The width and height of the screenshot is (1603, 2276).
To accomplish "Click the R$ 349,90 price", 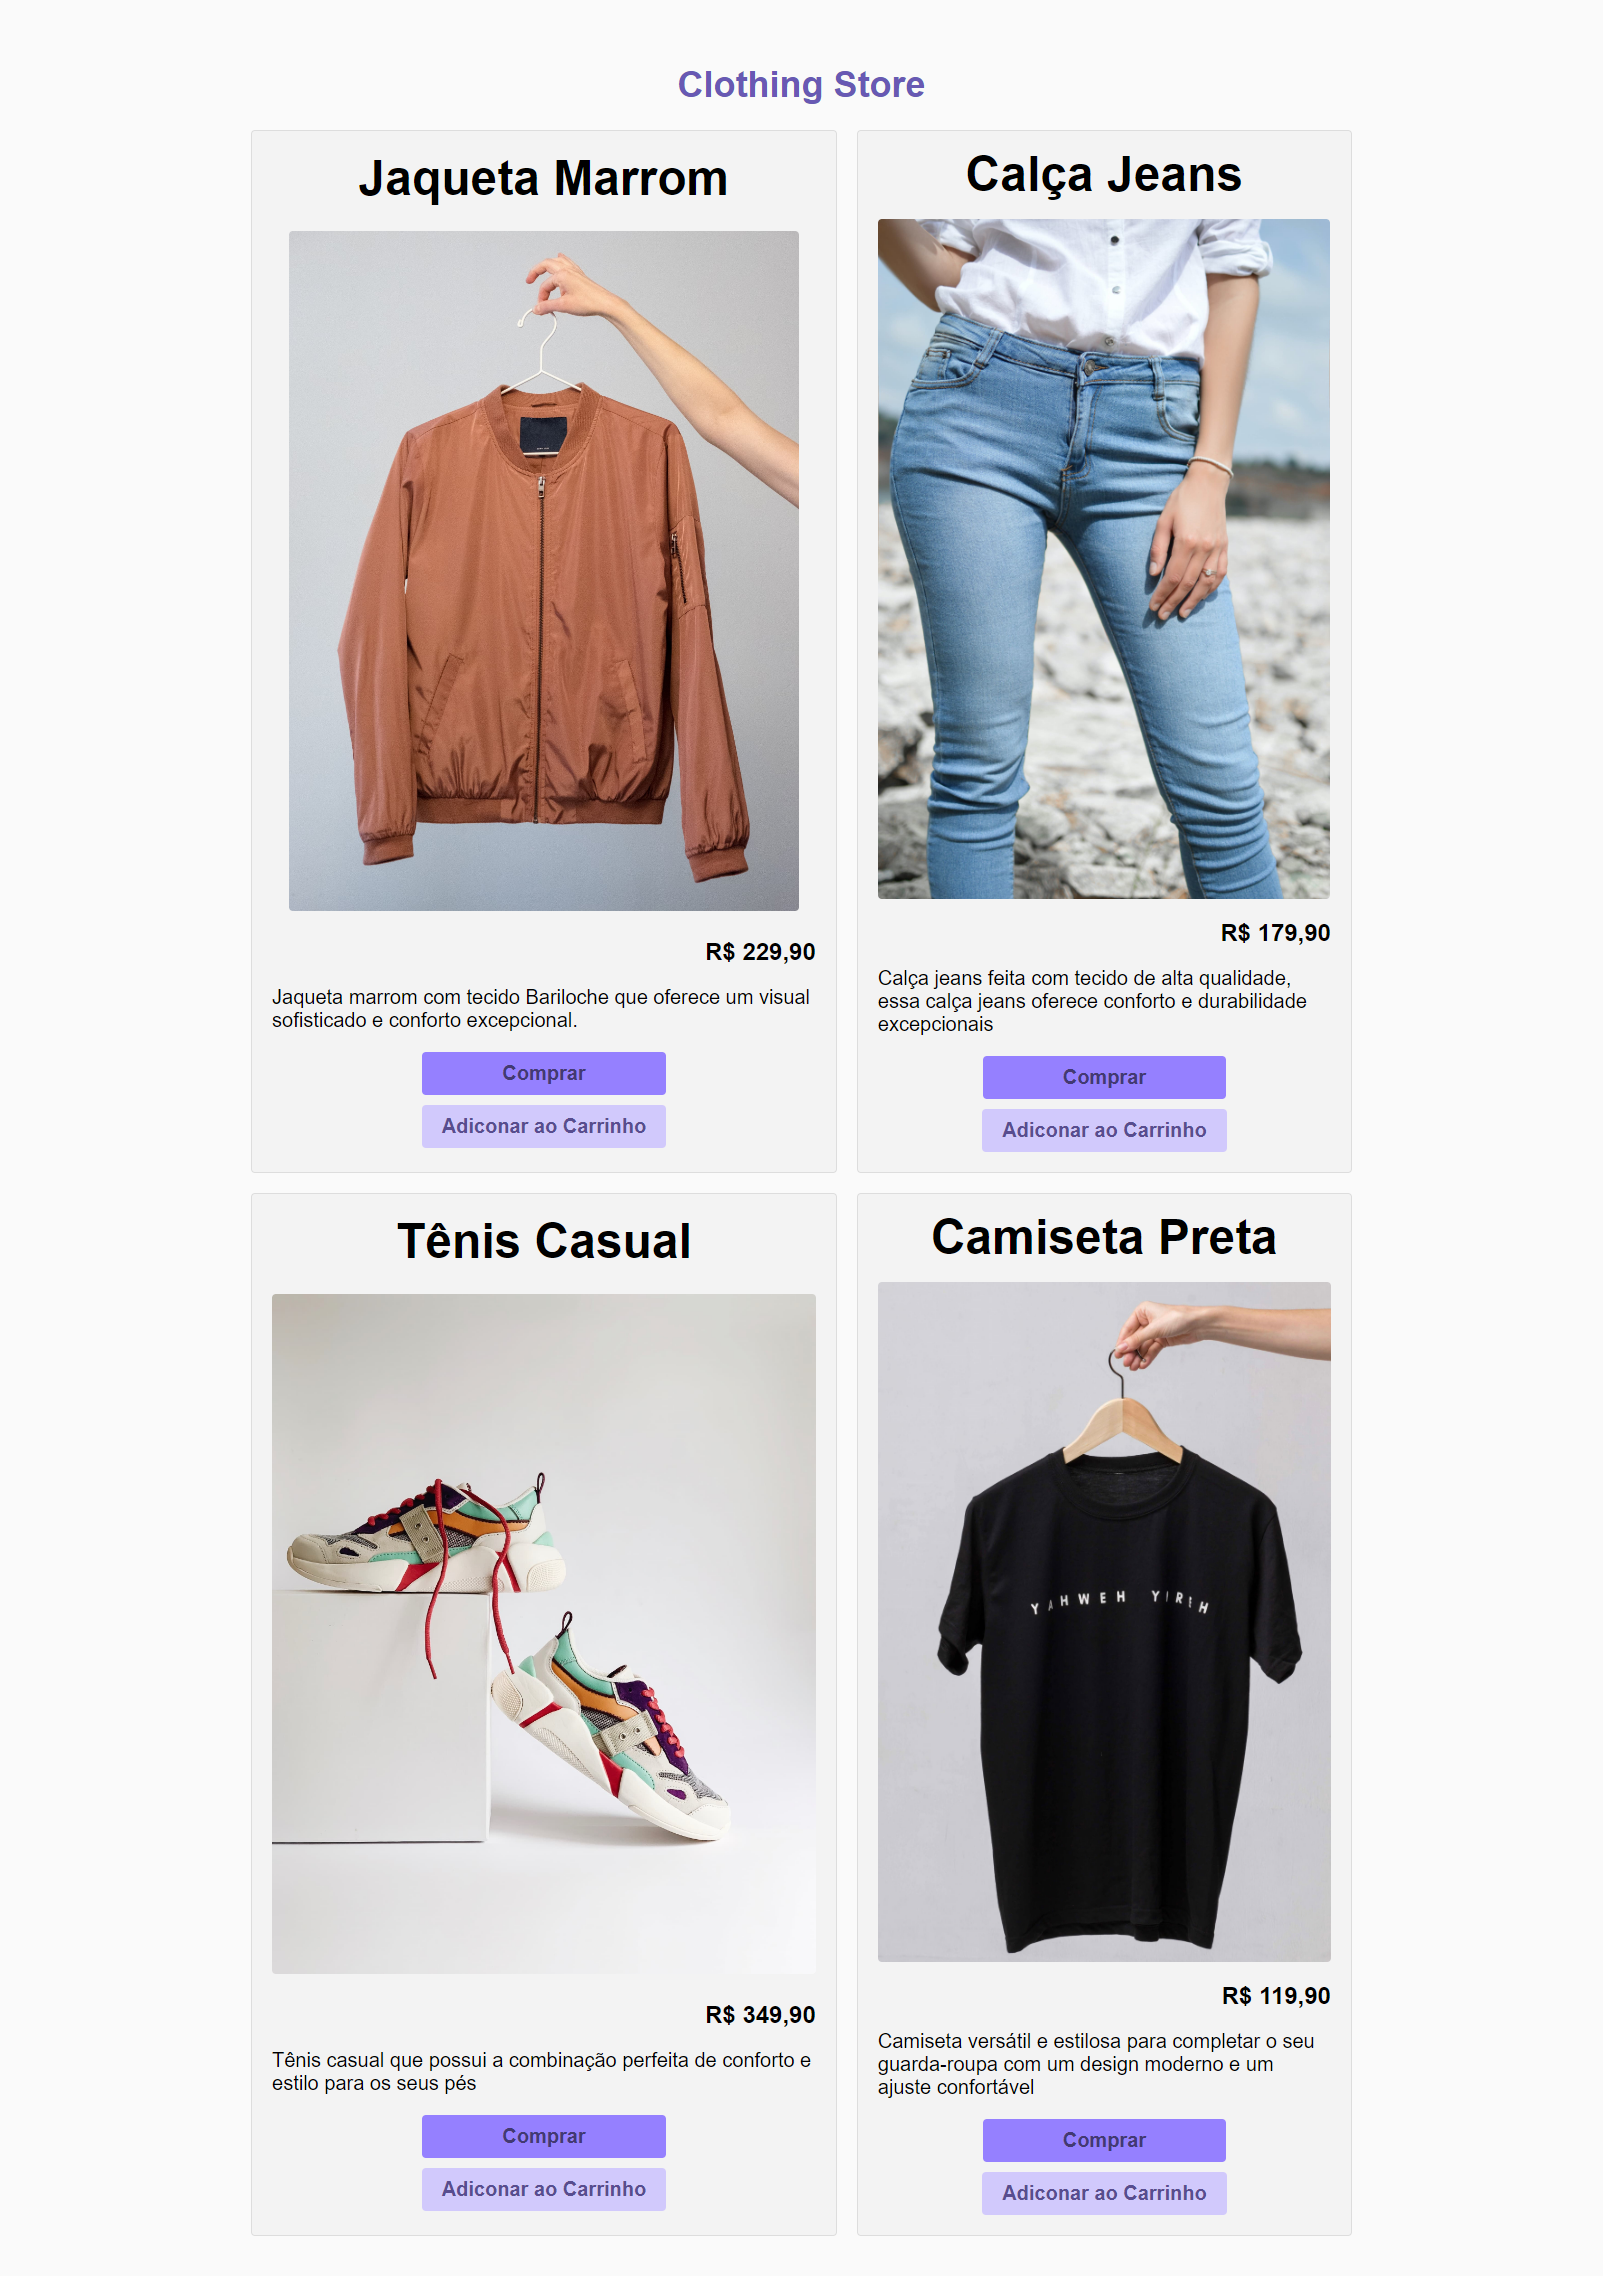I will click(760, 2015).
